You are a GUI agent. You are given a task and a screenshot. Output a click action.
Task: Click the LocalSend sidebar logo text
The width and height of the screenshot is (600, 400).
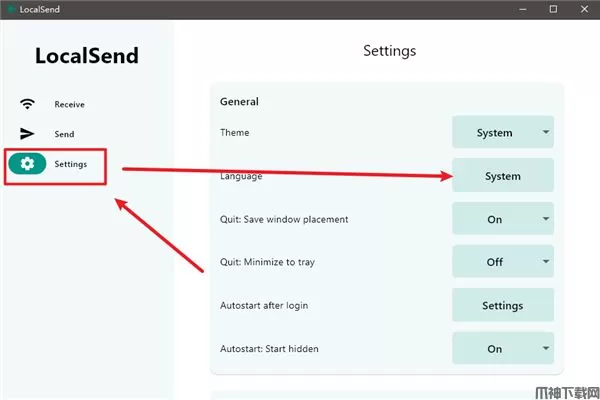point(87,56)
